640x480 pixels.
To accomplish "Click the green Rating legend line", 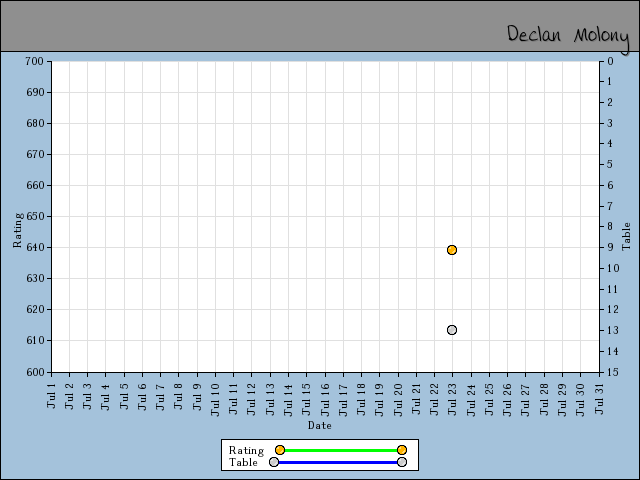I will [x=341, y=450].
